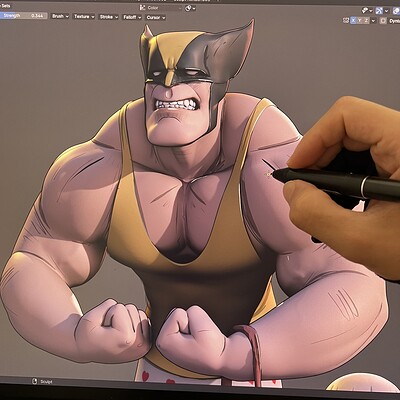Open the Cursor settings dropdown
The width and height of the screenshot is (400, 400).
point(156,18)
